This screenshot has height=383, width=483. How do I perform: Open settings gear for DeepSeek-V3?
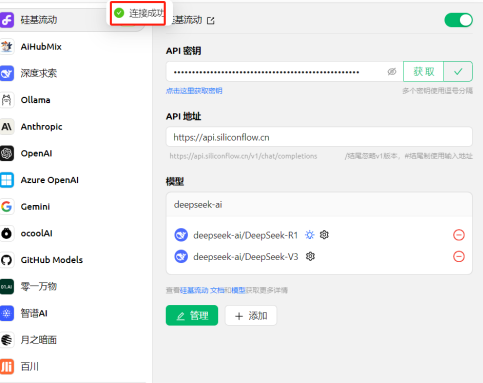(310, 256)
